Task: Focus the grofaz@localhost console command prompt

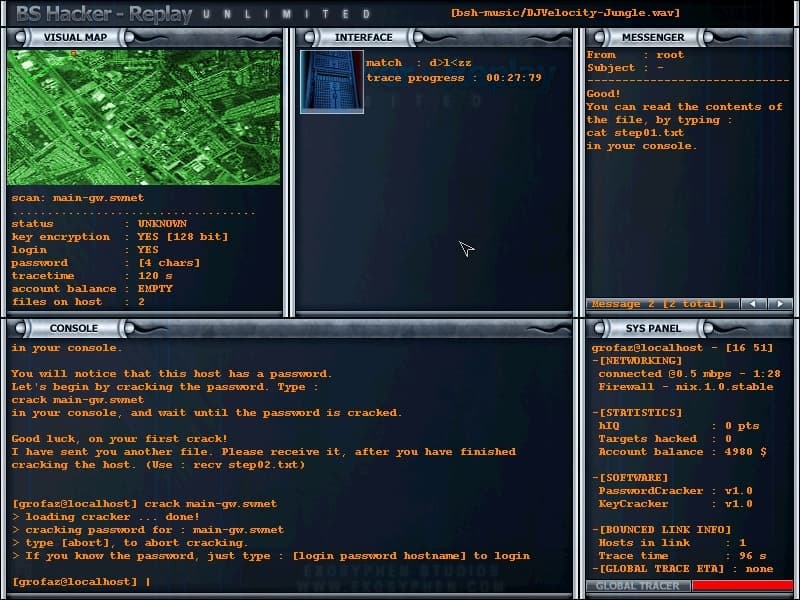Action: point(82,582)
